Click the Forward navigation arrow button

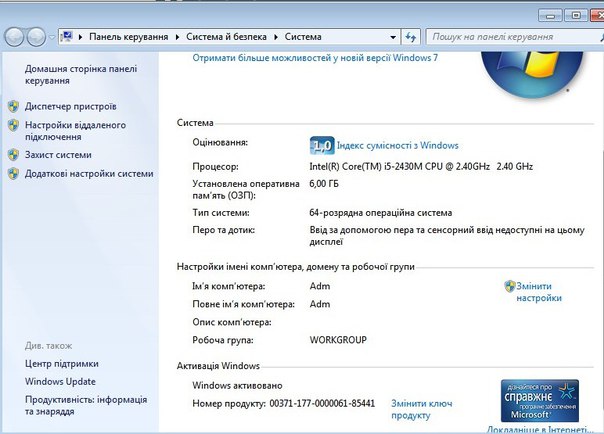point(37,37)
